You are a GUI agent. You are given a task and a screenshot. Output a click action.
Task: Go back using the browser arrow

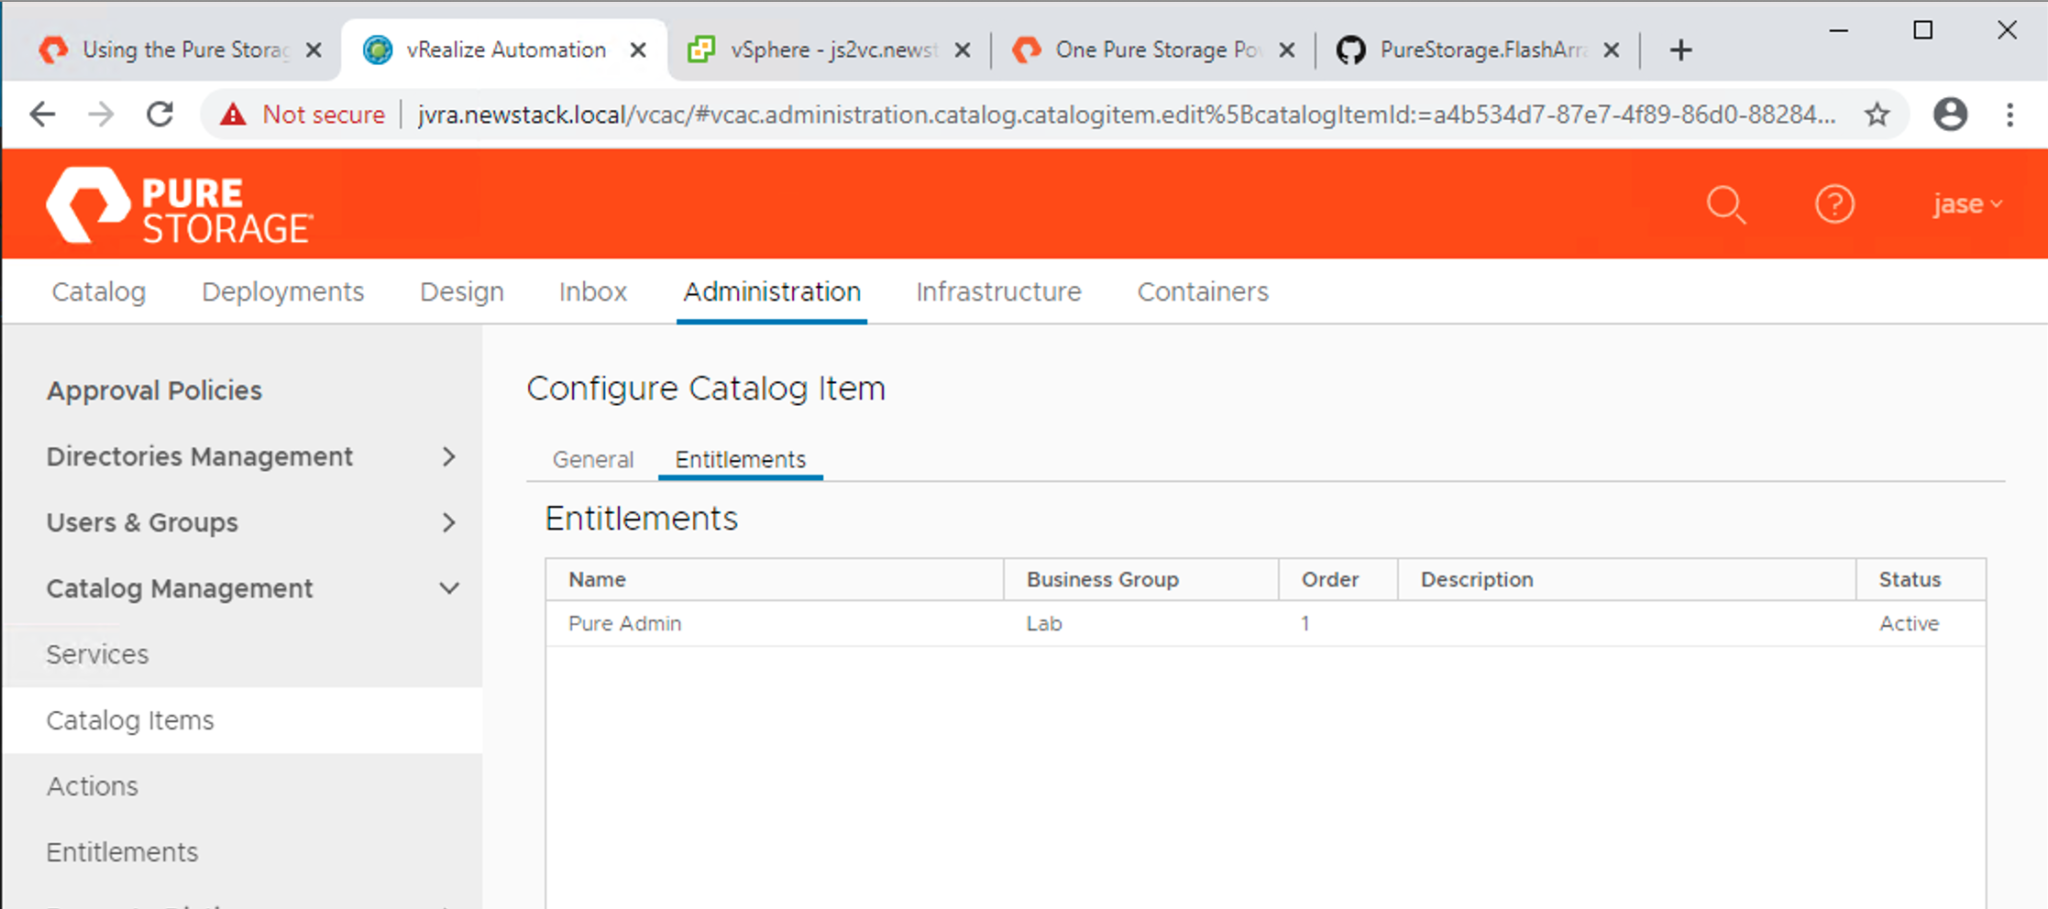coord(42,115)
